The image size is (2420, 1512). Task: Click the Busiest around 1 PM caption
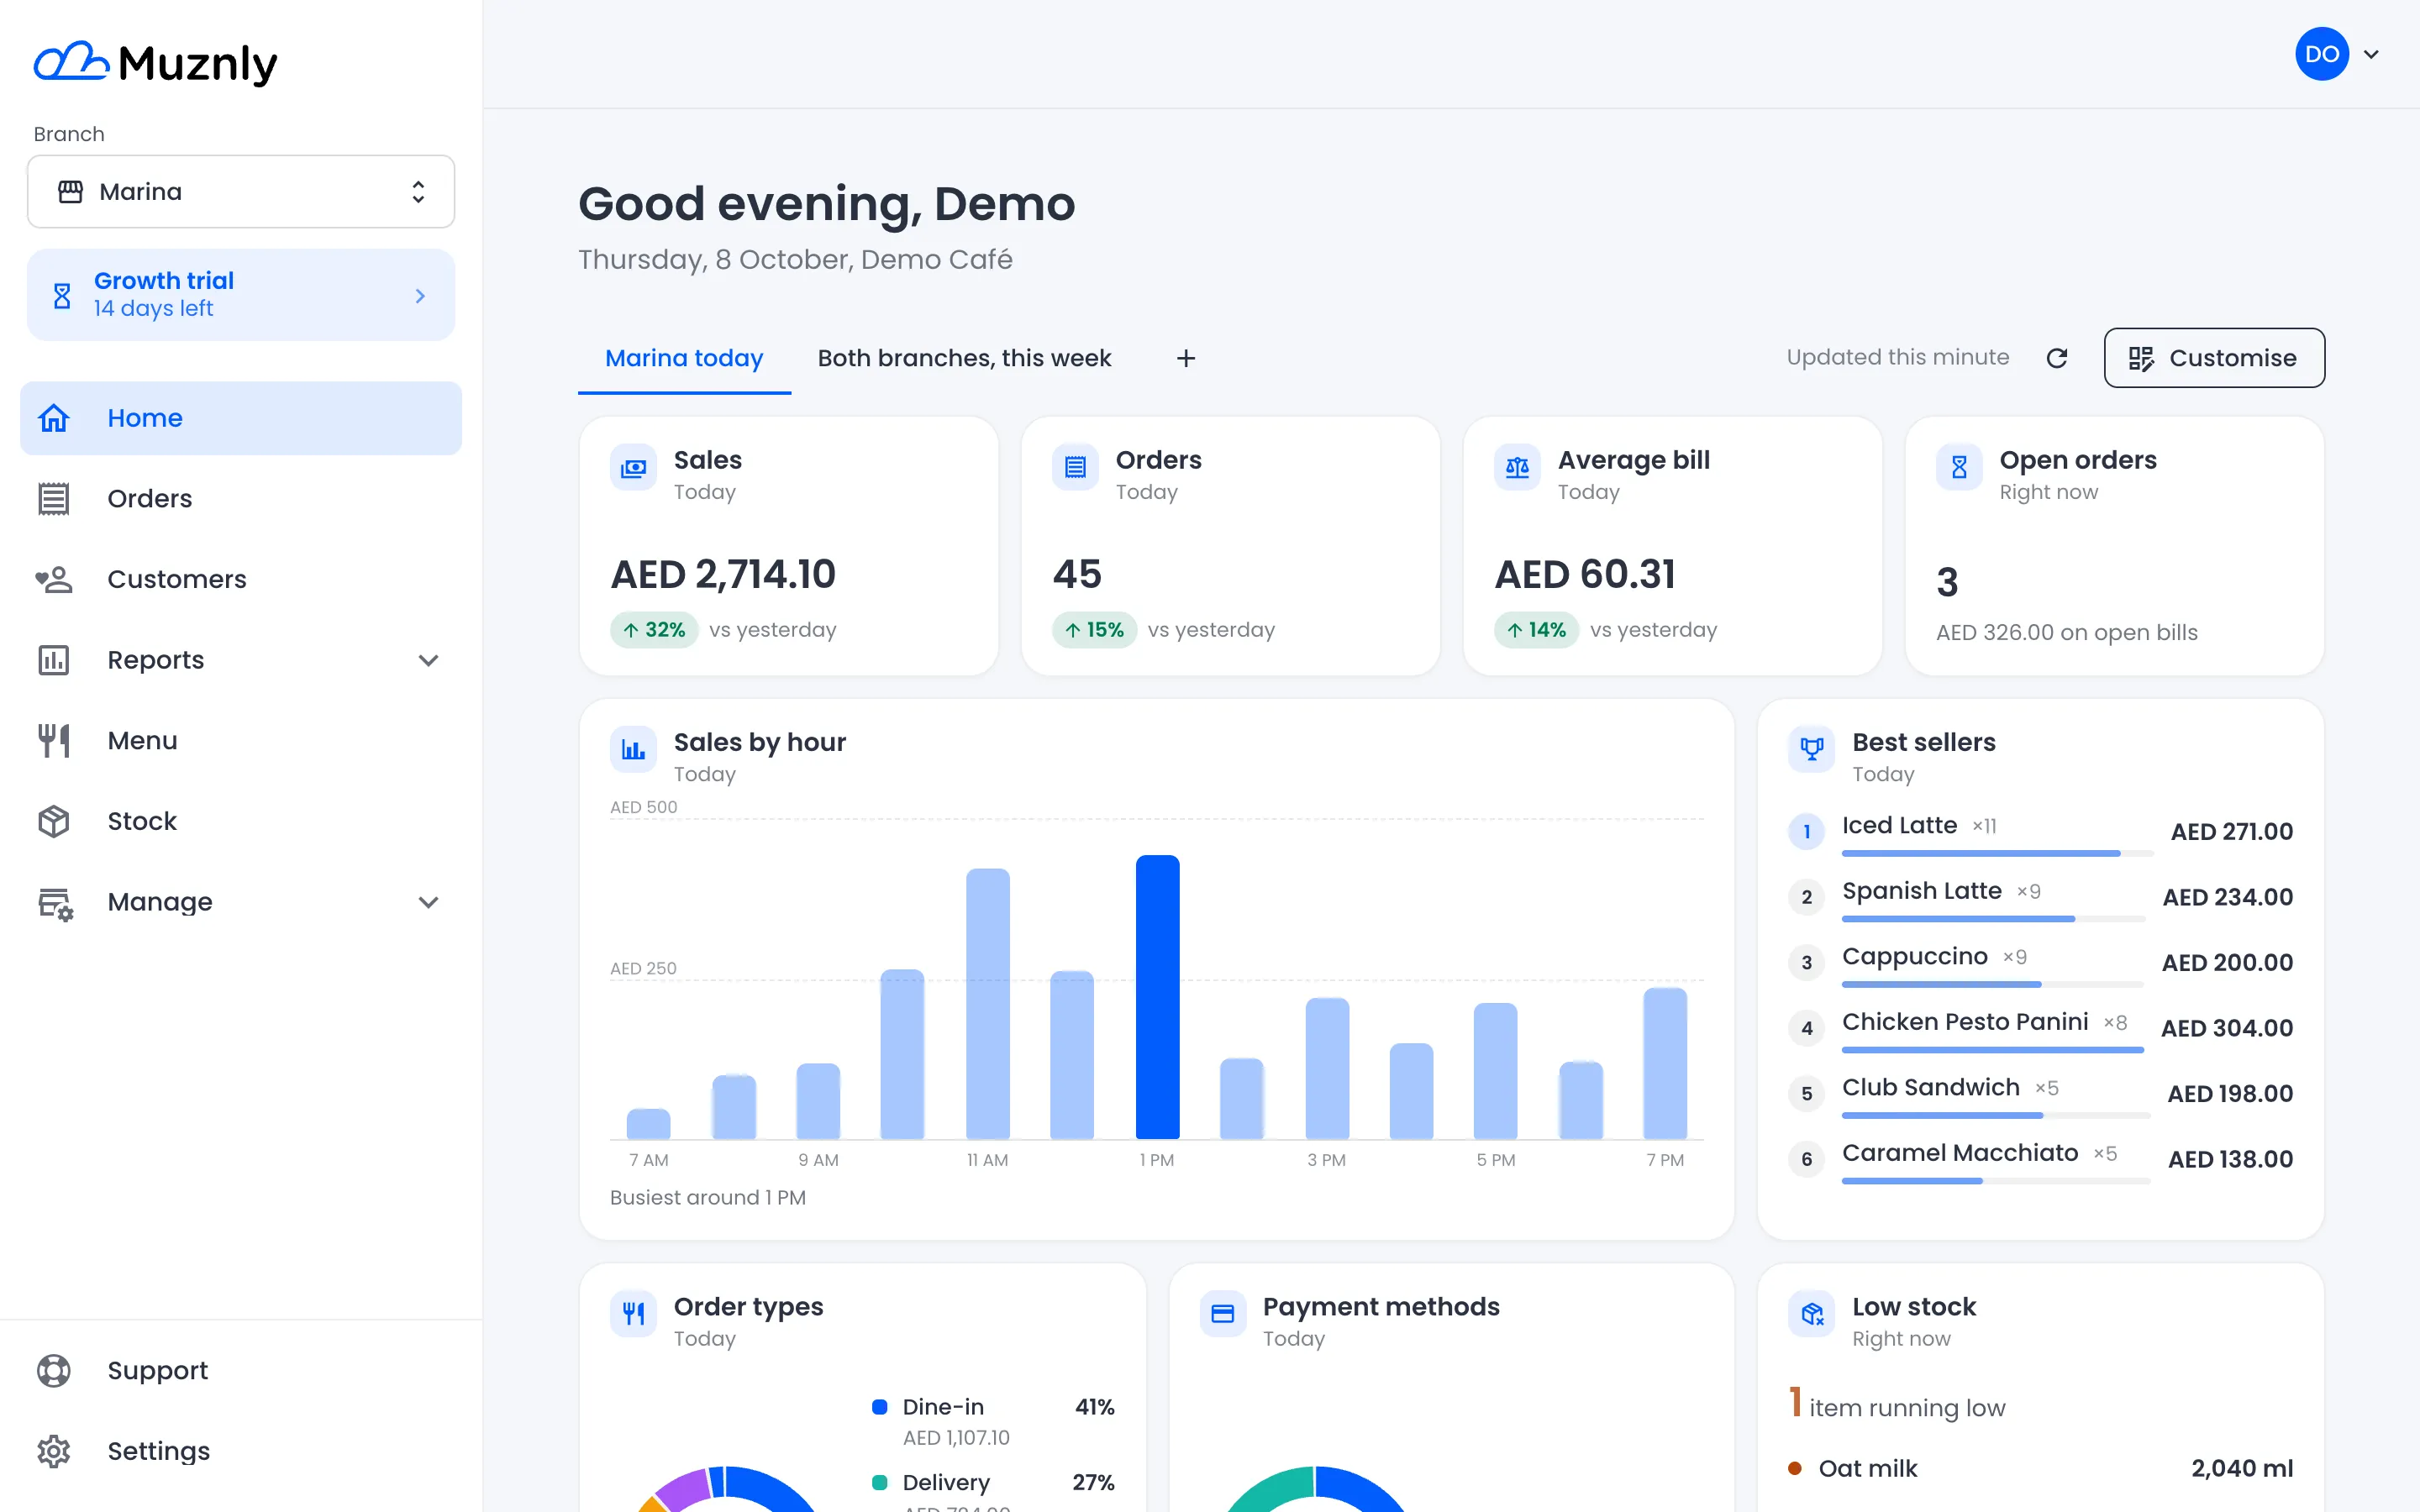pos(708,1197)
